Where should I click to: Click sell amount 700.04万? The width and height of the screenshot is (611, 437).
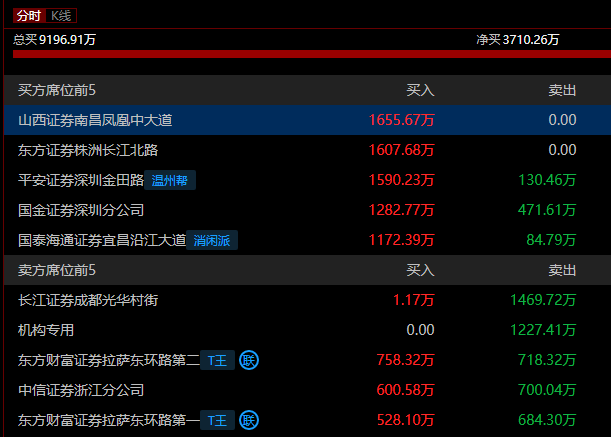(547, 390)
